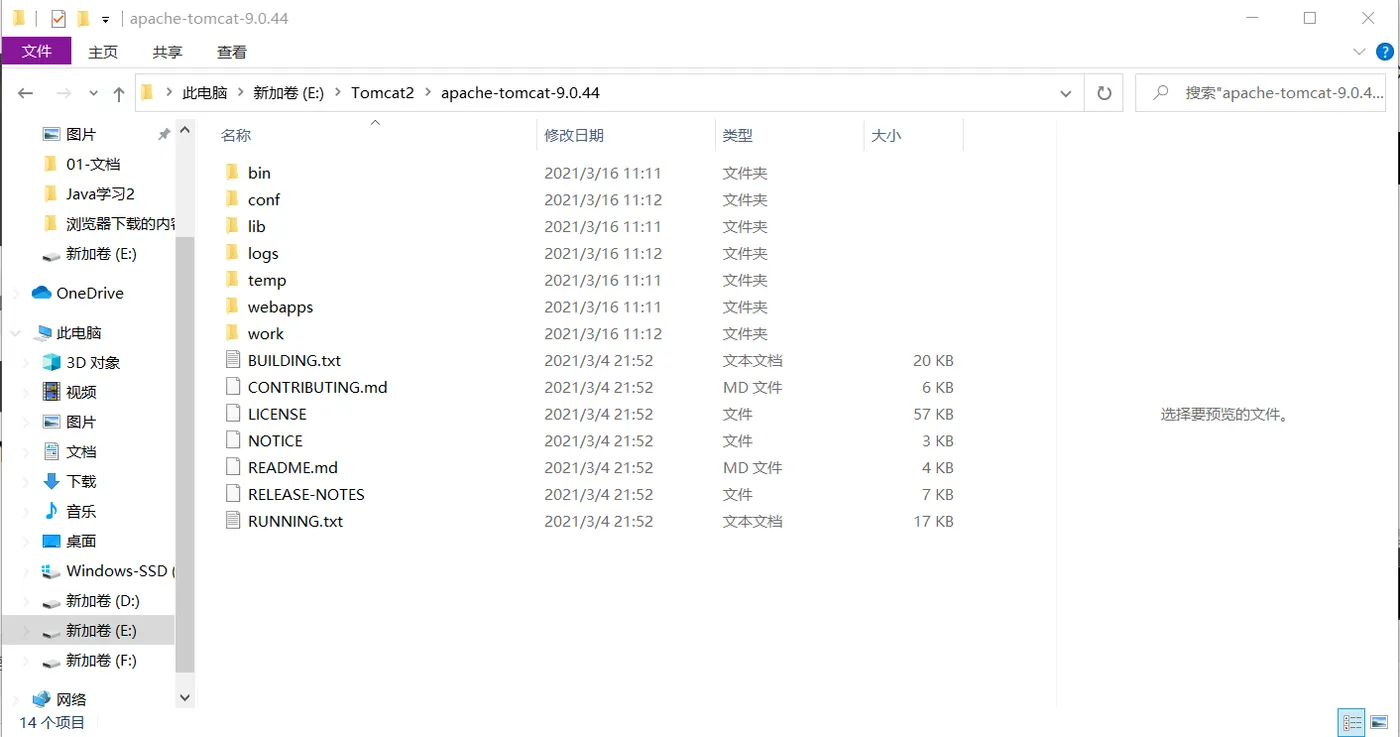Image resolution: width=1400 pixels, height=737 pixels.
Task: Click the New Folder quick access icon
Action: [83, 18]
